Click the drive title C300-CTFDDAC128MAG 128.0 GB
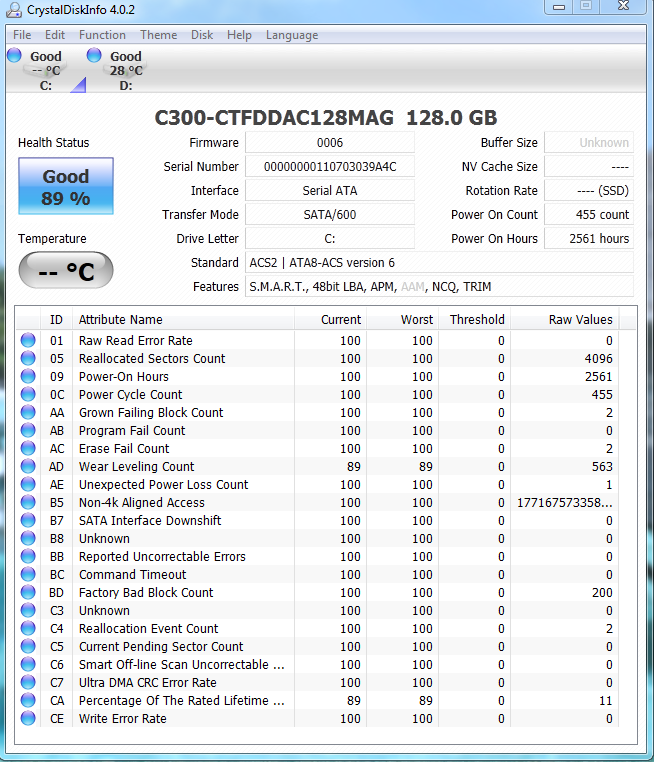Screen dimensions: 654x762 tap(326, 118)
